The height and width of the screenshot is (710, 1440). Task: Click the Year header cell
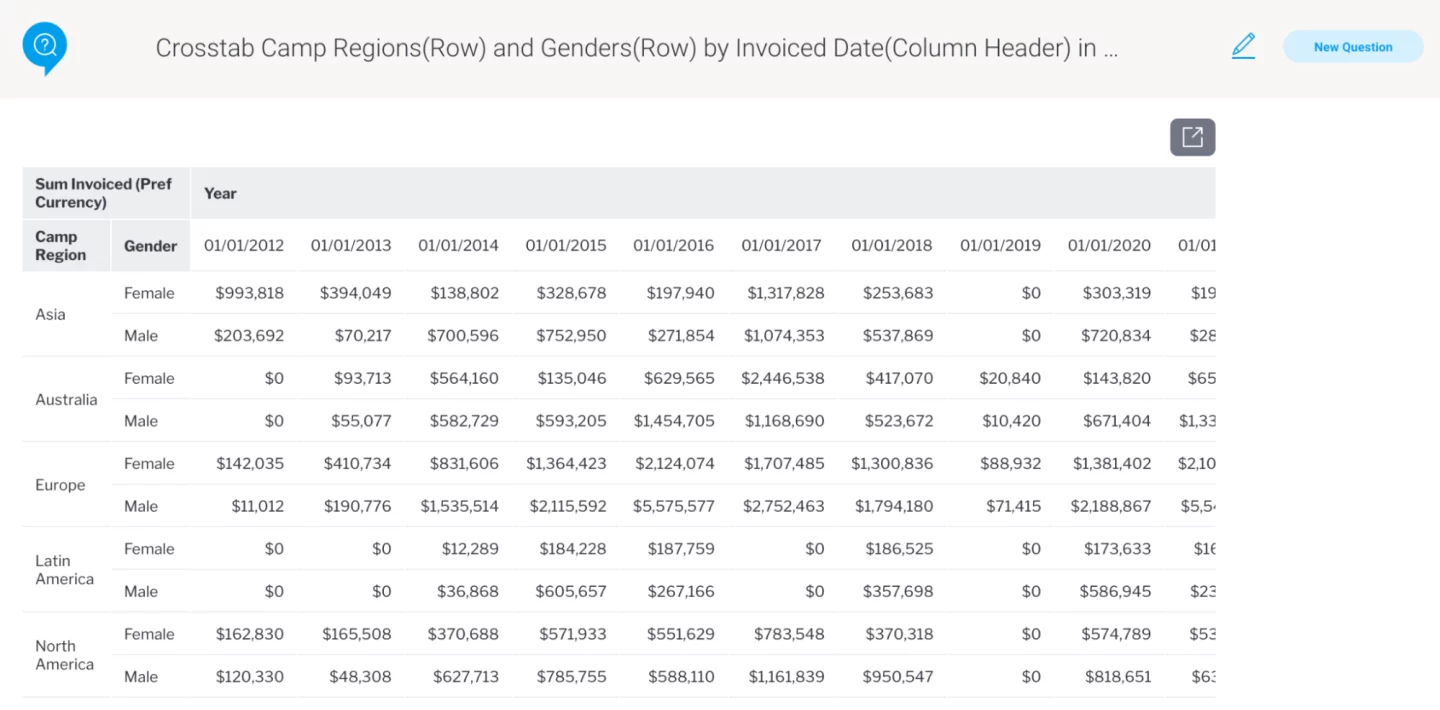click(x=220, y=193)
